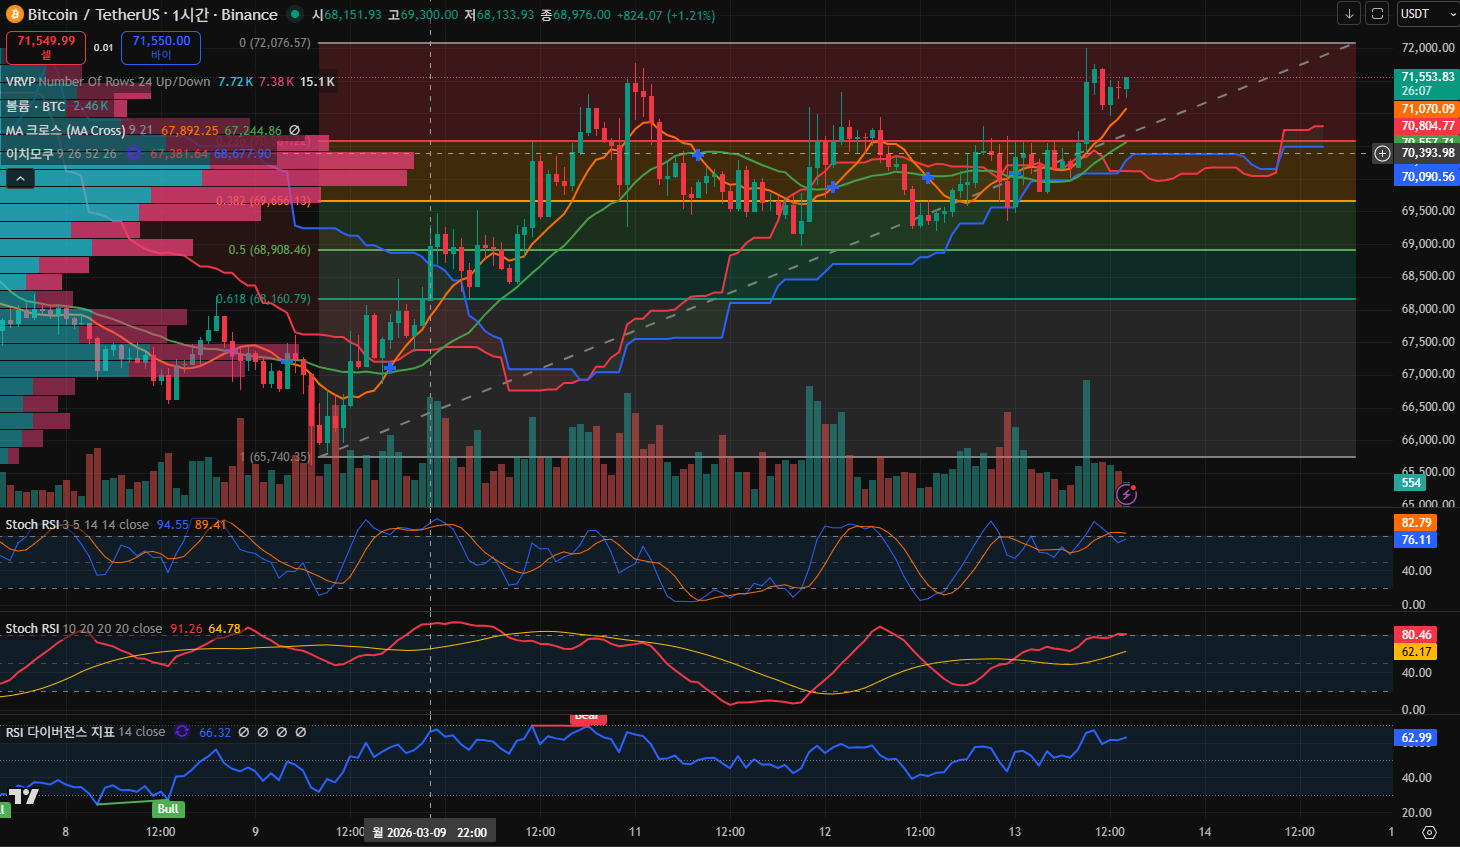The width and height of the screenshot is (1460, 847).
Task: Click the blue 71,550.00 buy button
Action: pyautogui.click(x=161, y=47)
